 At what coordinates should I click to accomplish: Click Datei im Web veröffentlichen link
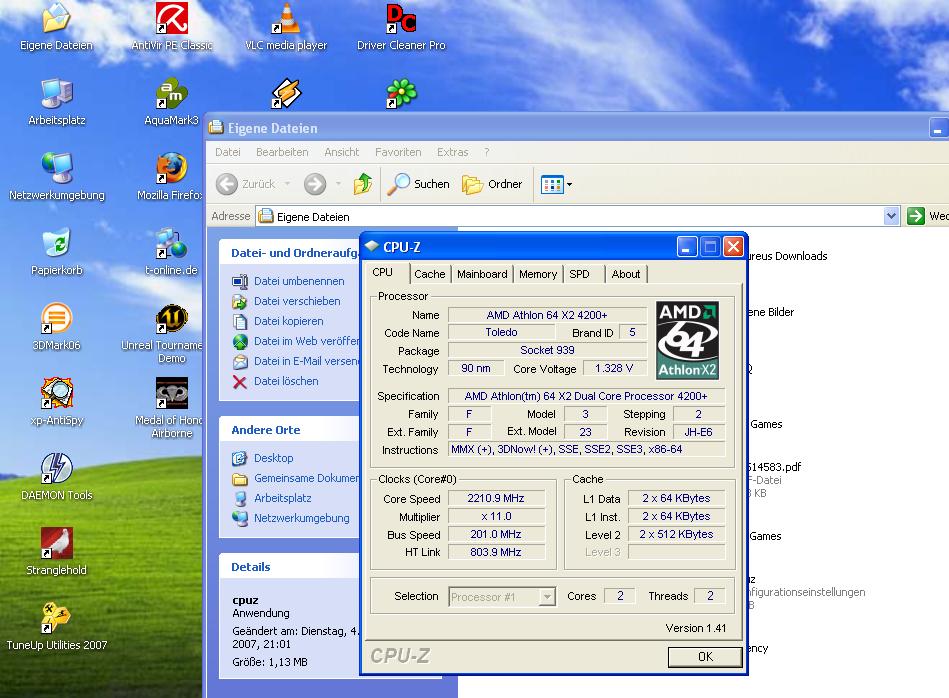tap(296, 341)
